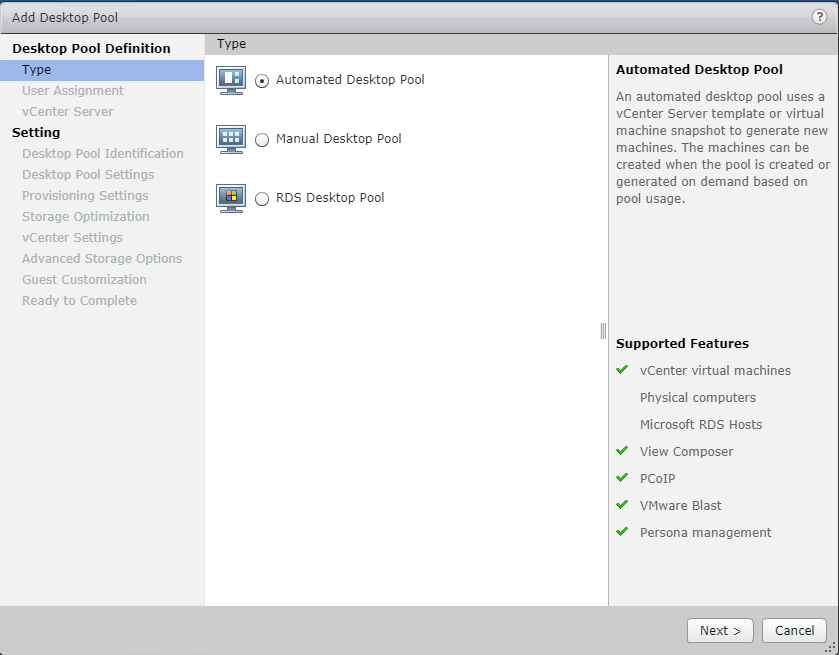Viewport: 839px width, 655px height.
Task: Open help via the question mark icon
Action: [x=822, y=17]
